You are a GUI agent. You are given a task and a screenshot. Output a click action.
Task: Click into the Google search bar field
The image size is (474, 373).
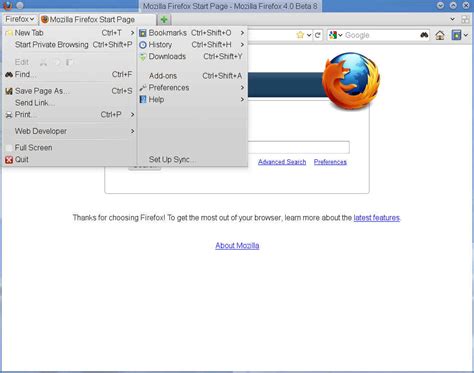point(381,35)
